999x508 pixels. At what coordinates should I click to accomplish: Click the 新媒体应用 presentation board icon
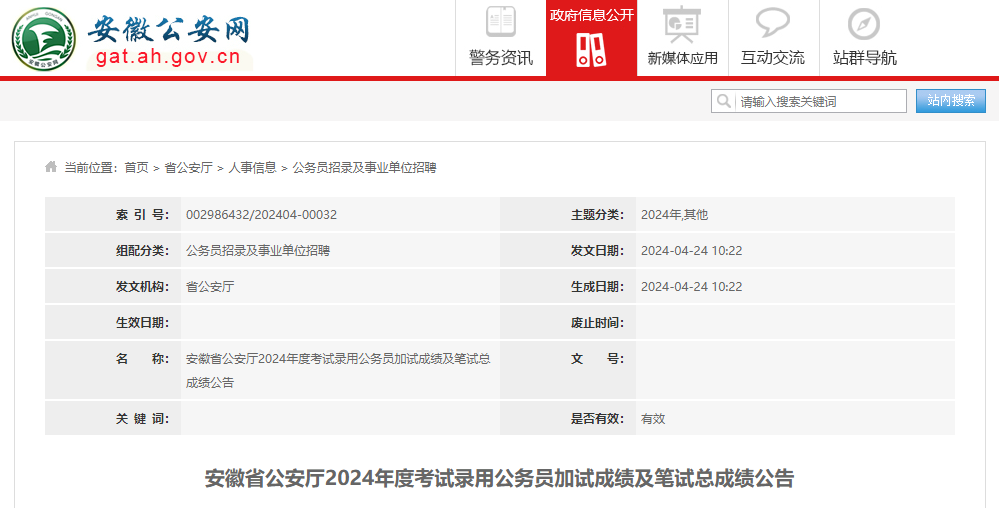pos(682,24)
